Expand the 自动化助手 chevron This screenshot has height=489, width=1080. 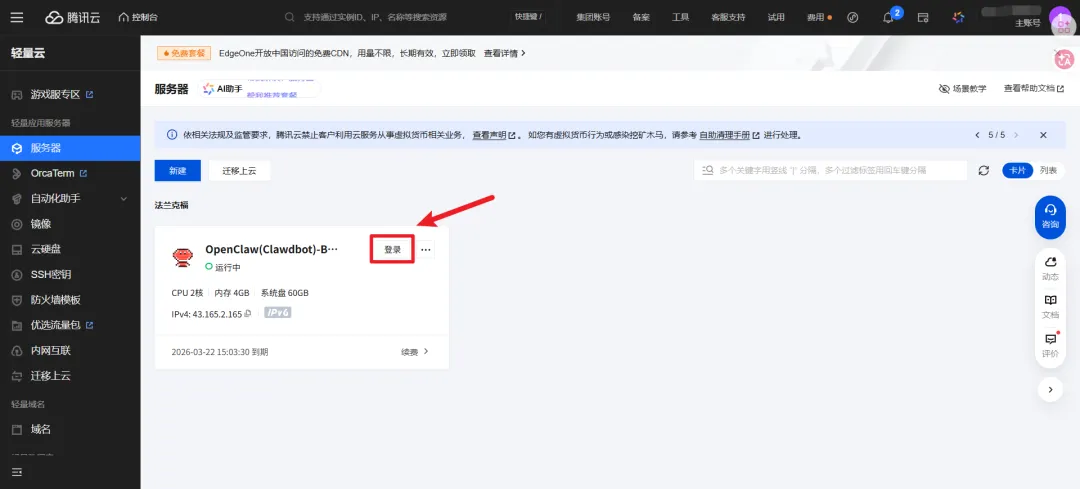[124, 198]
